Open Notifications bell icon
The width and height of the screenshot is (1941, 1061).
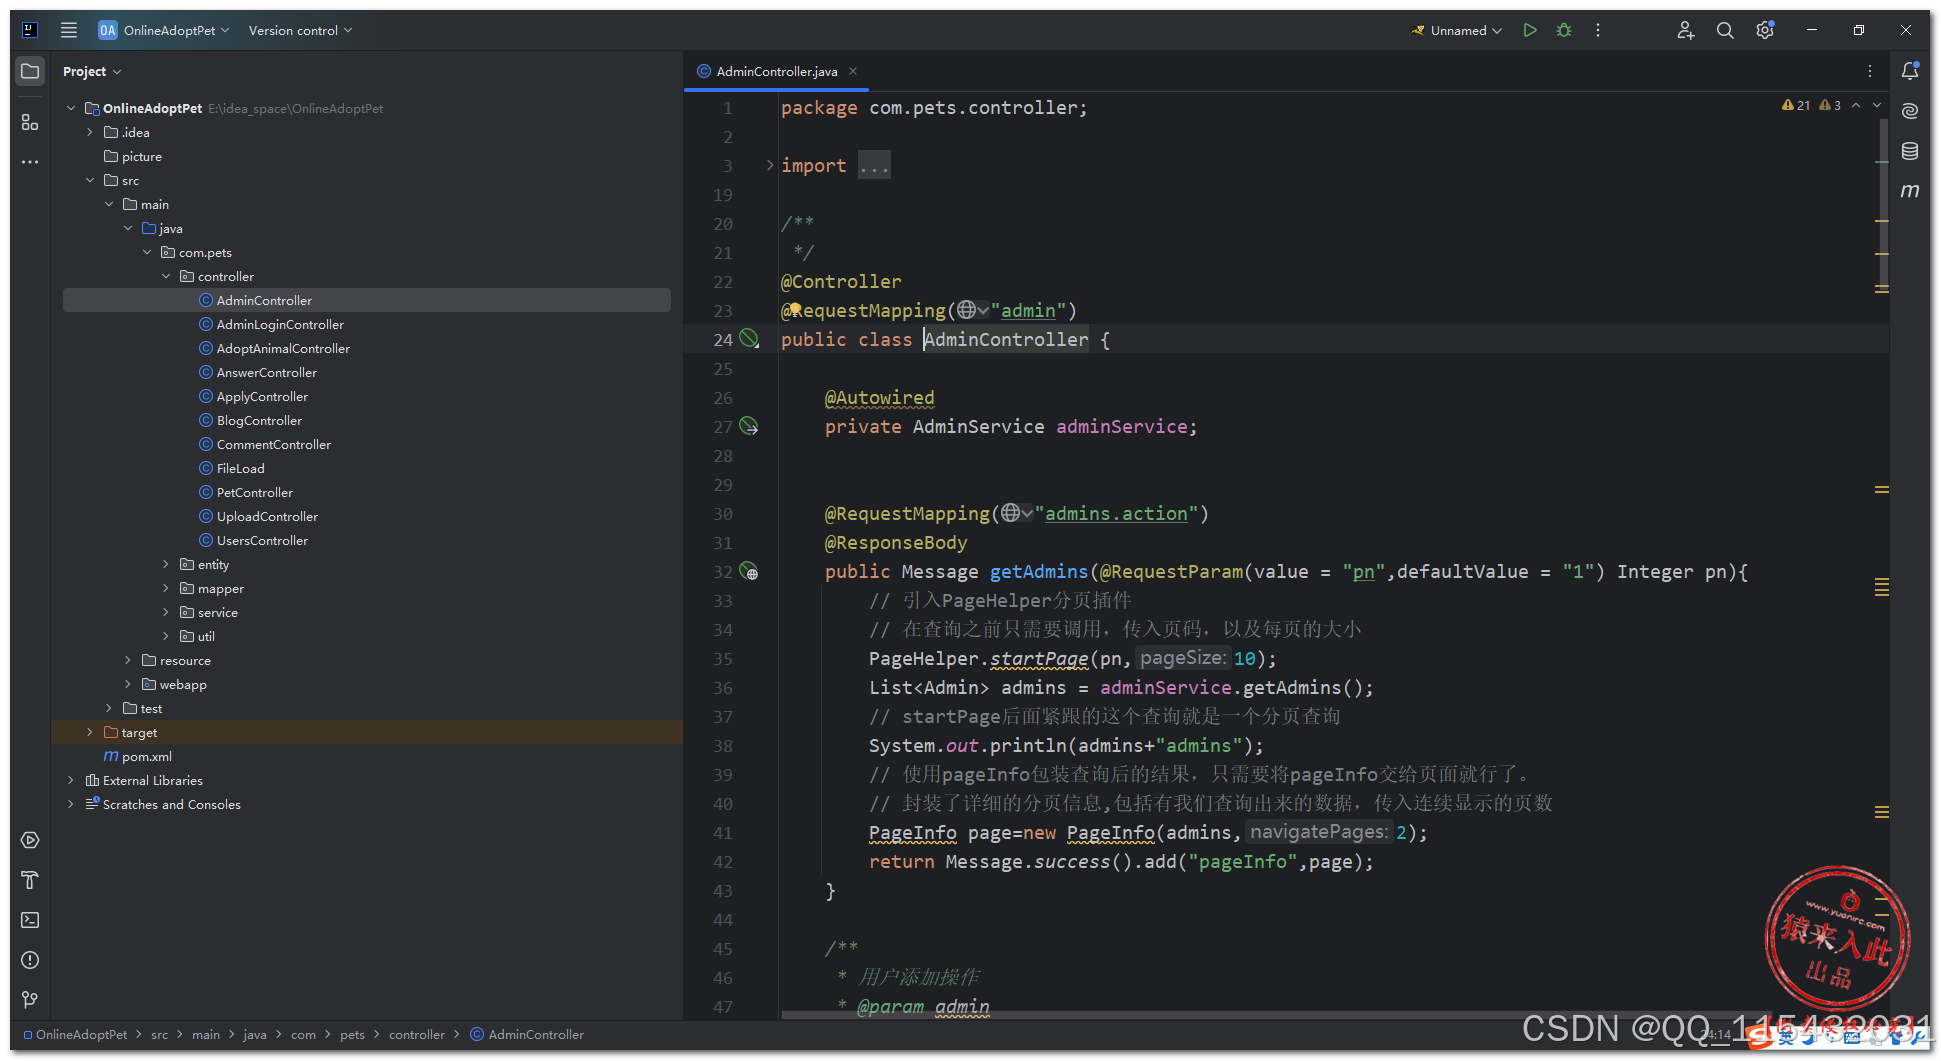pos(1910,71)
